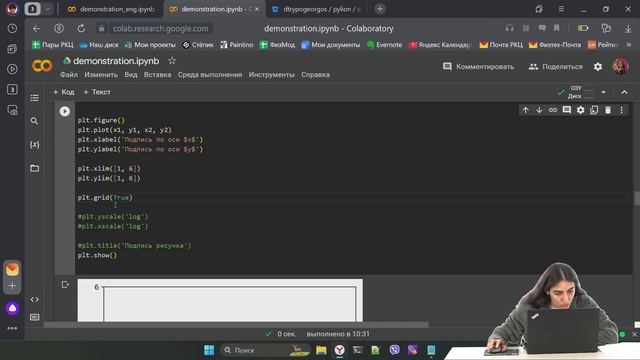Expand RAM and disk resources dropdown

tap(603, 92)
